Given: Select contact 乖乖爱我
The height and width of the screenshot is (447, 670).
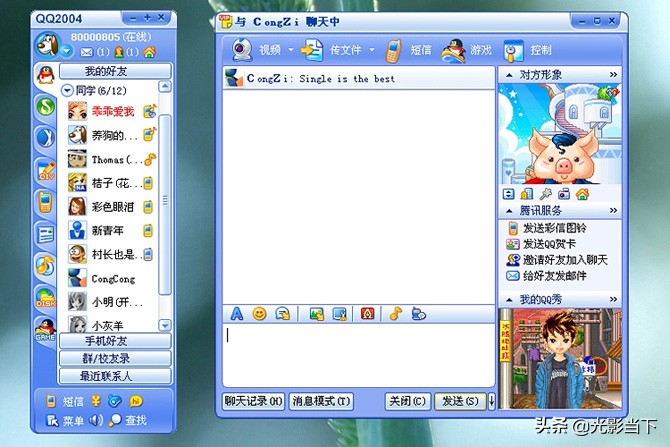Looking at the screenshot, I should [x=112, y=111].
